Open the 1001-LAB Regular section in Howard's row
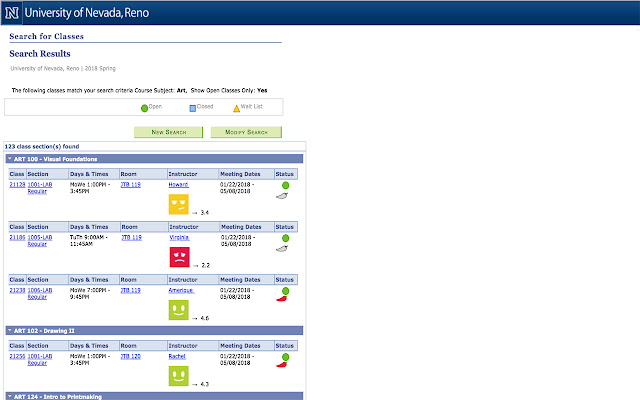This screenshot has height=400, width=640. 40,188
